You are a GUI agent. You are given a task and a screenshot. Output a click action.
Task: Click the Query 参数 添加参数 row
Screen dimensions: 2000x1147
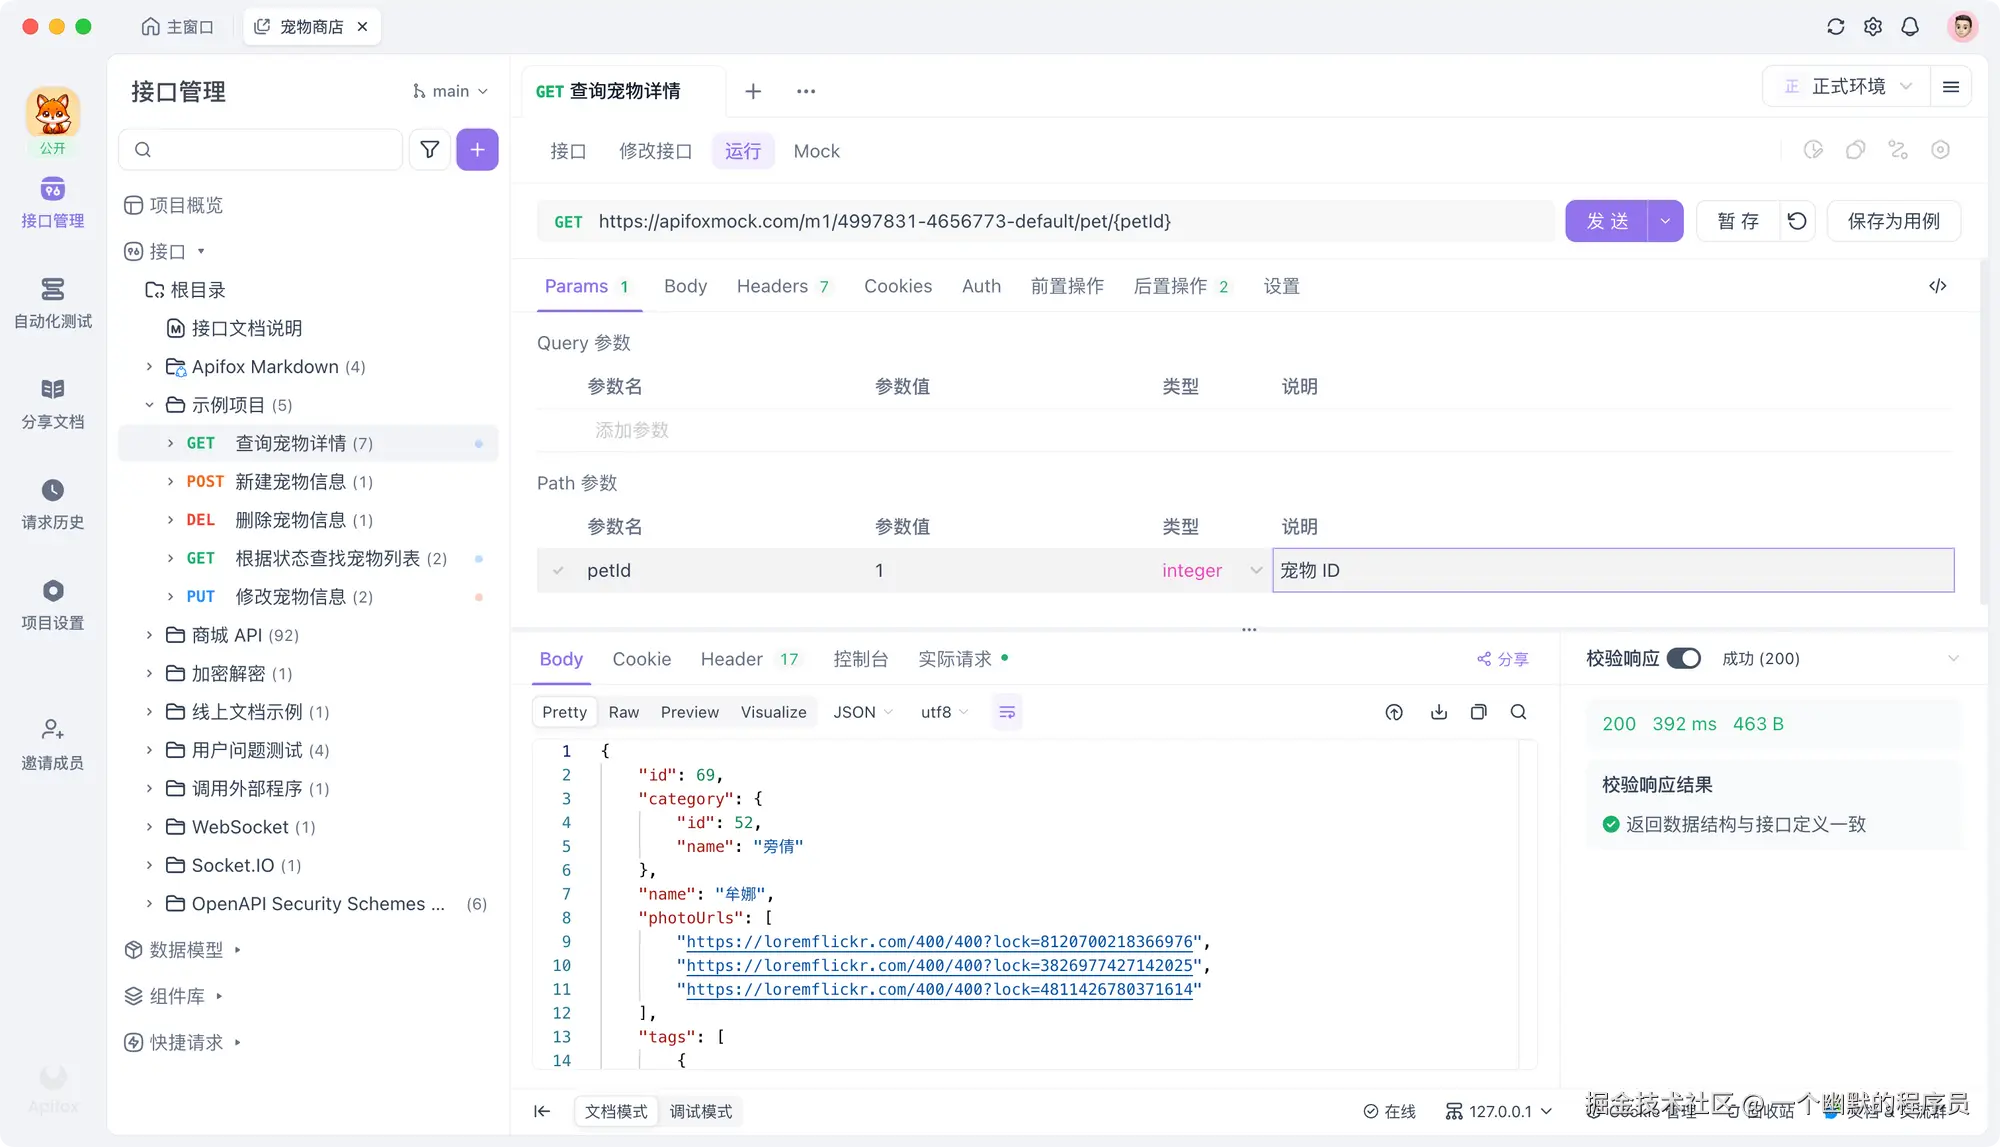[631, 430]
